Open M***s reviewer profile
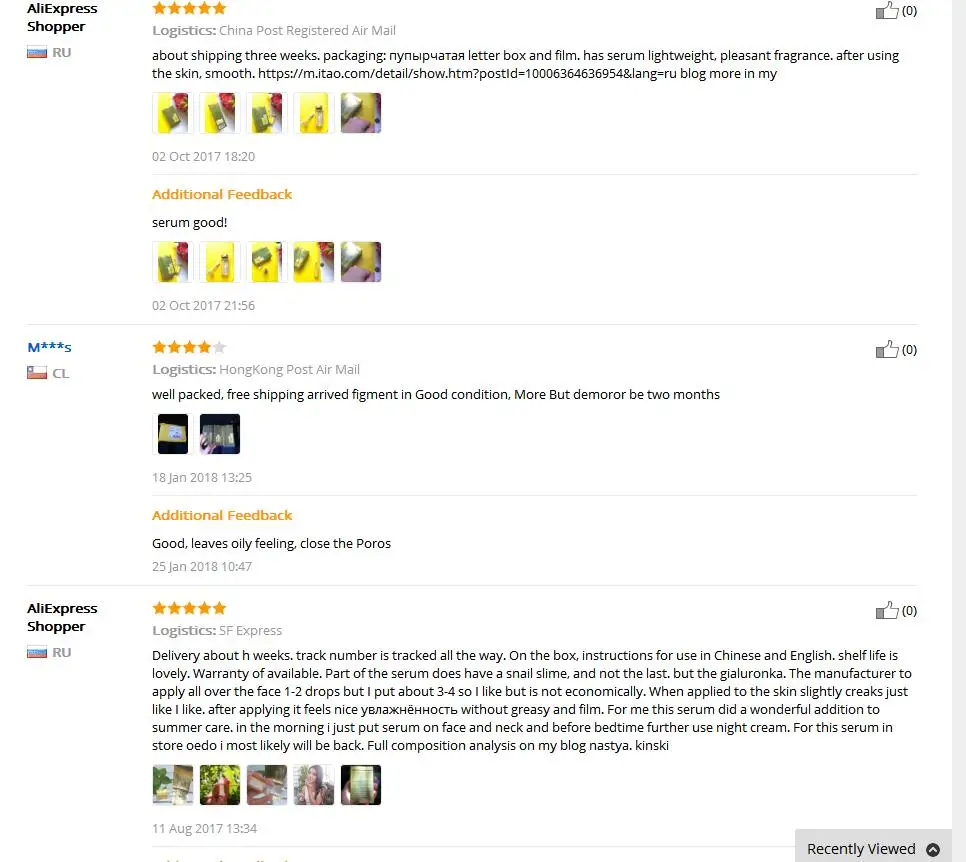 coord(49,347)
